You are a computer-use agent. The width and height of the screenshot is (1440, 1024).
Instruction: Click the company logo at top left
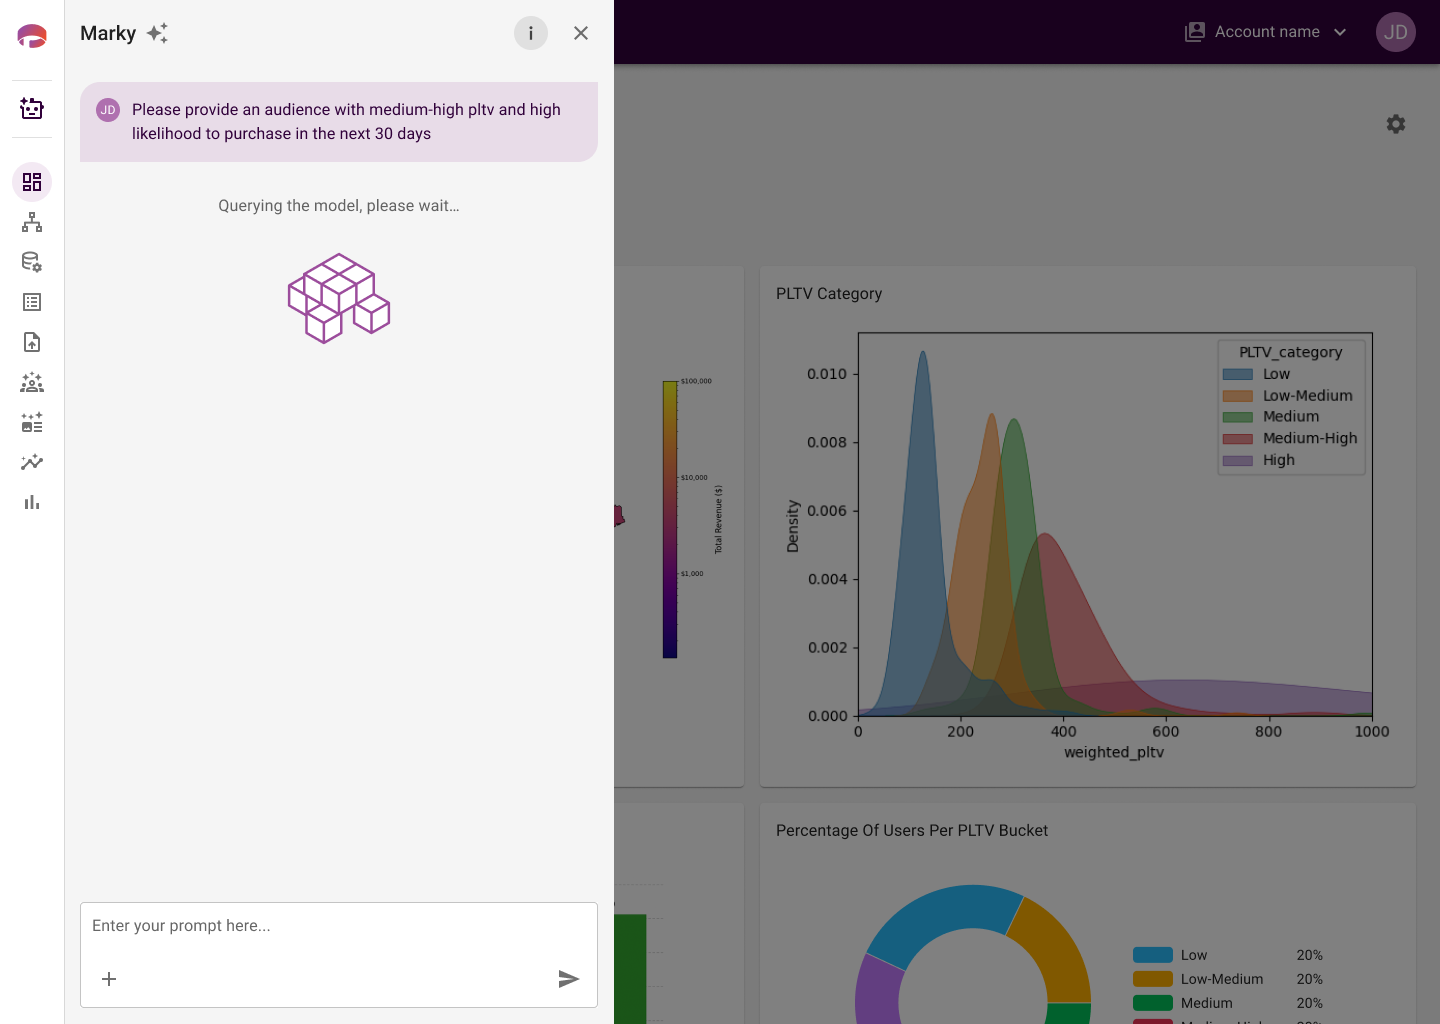32,36
